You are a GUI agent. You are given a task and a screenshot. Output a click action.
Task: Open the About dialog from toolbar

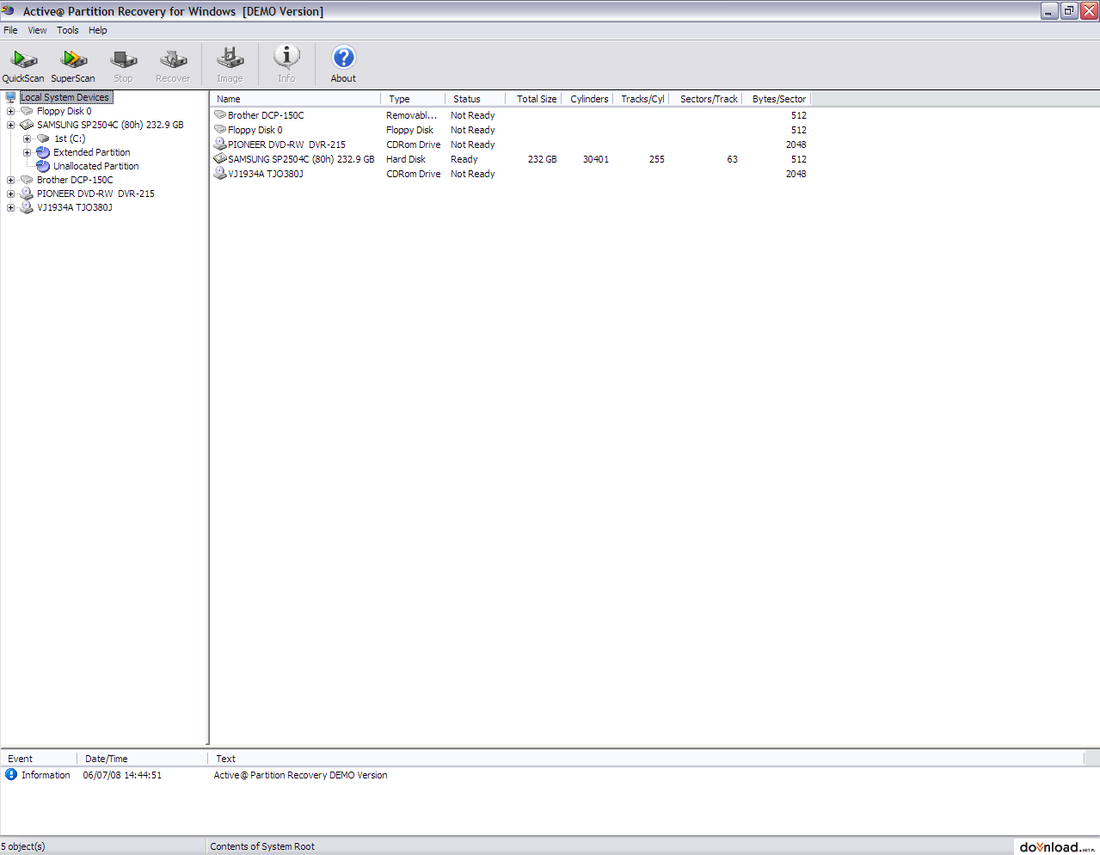point(343,65)
